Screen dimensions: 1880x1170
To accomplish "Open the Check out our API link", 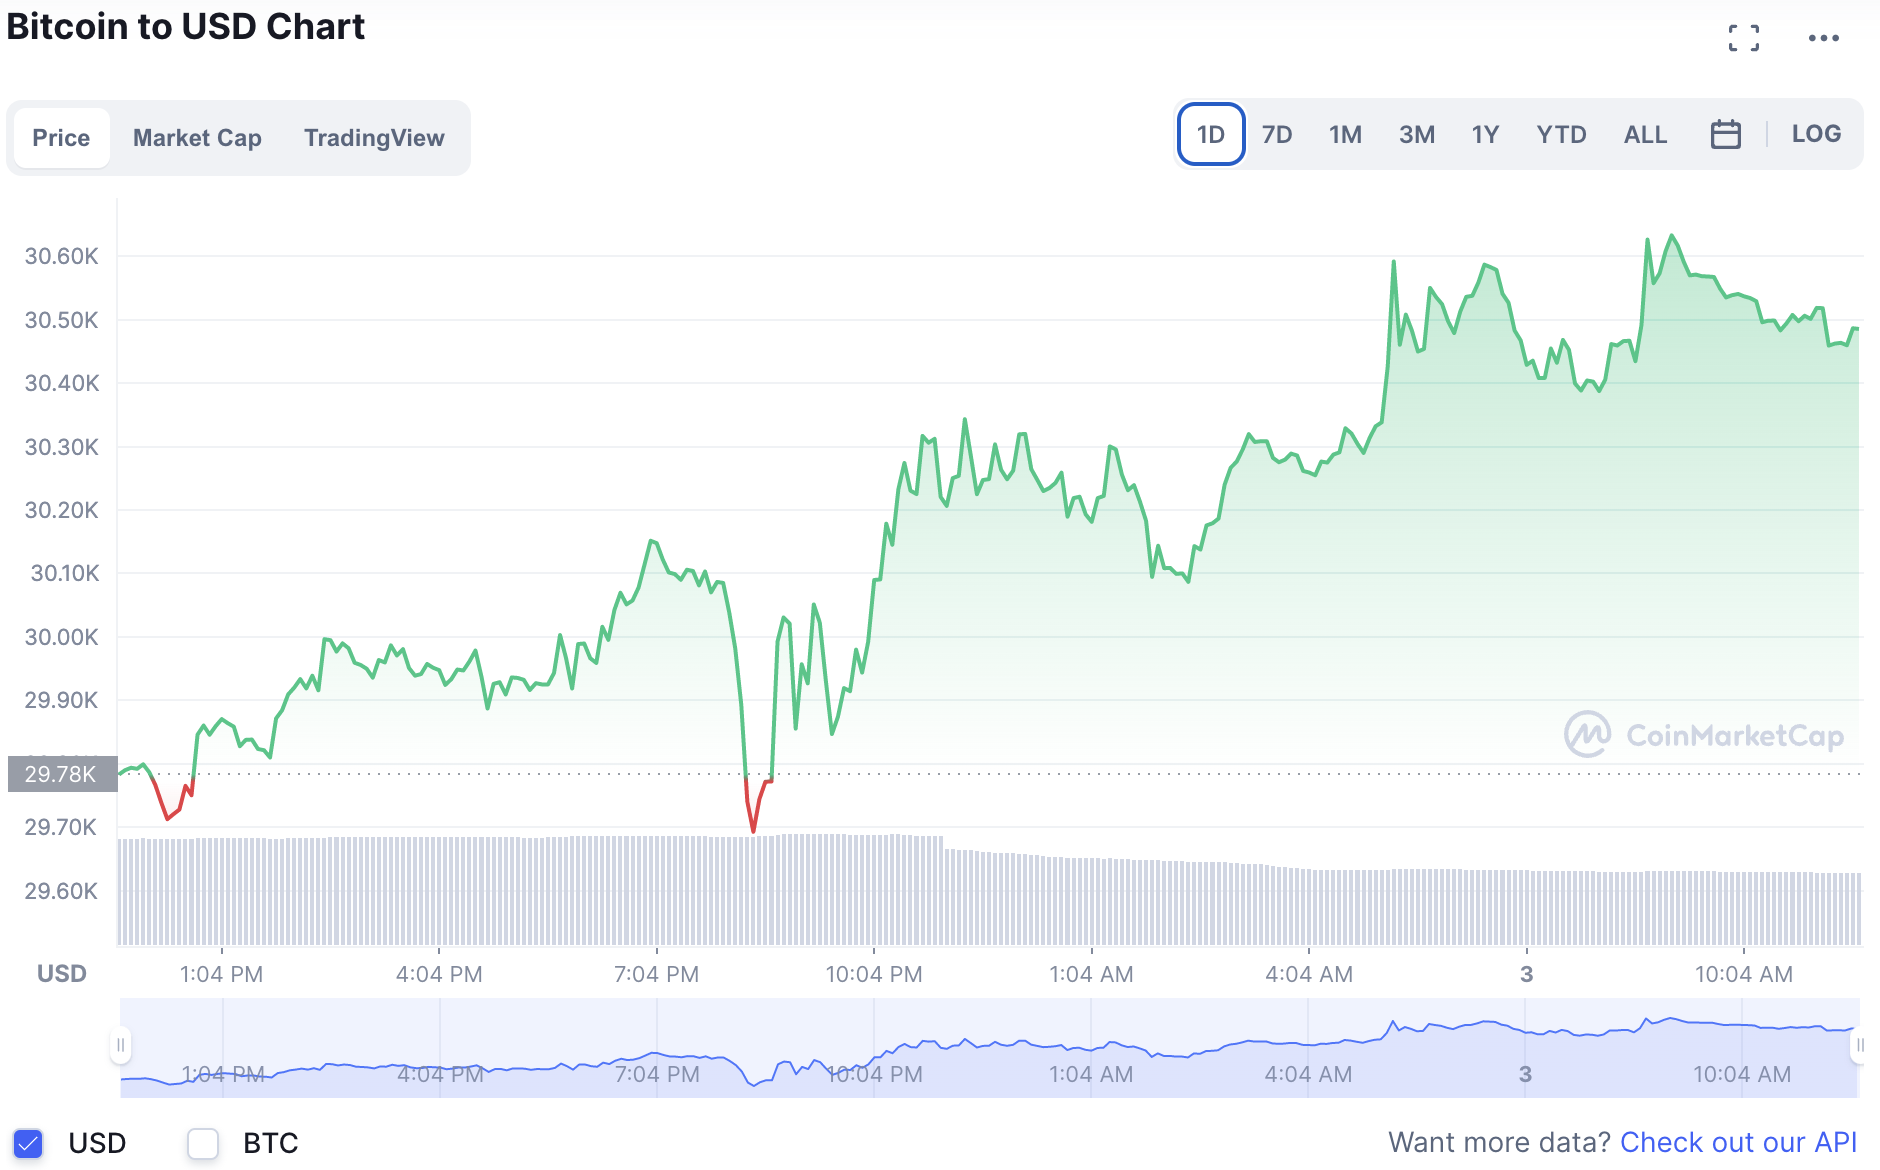I will [x=1738, y=1142].
